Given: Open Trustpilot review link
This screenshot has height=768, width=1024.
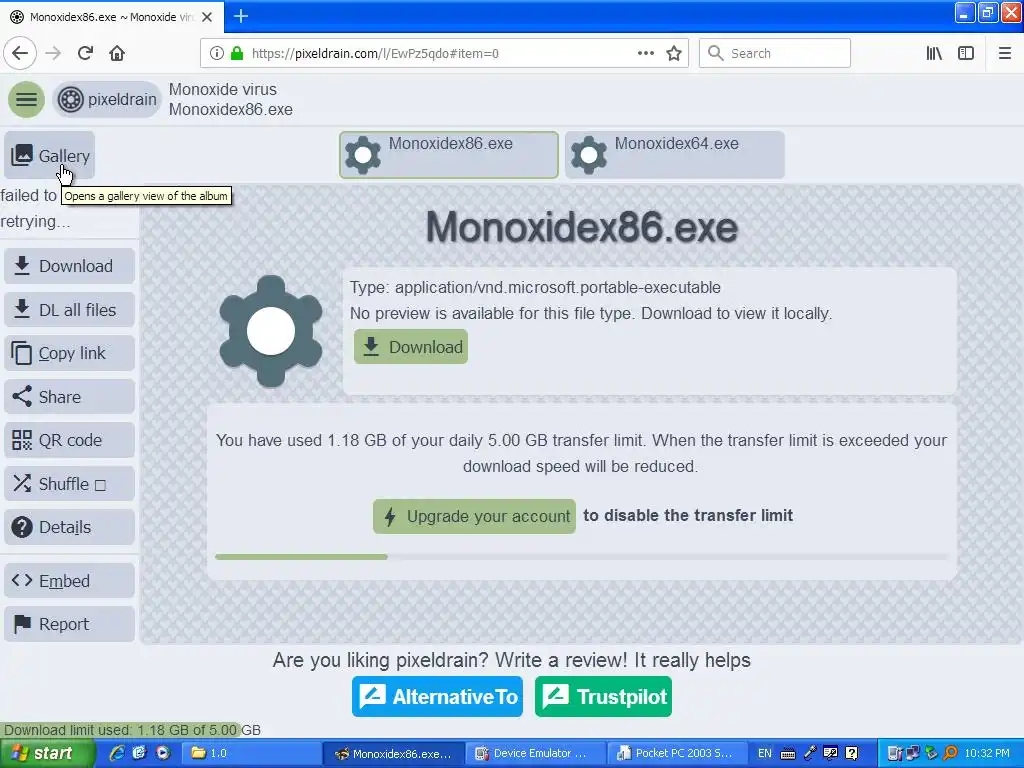Looking at the screenshot, I should point(603,696).
